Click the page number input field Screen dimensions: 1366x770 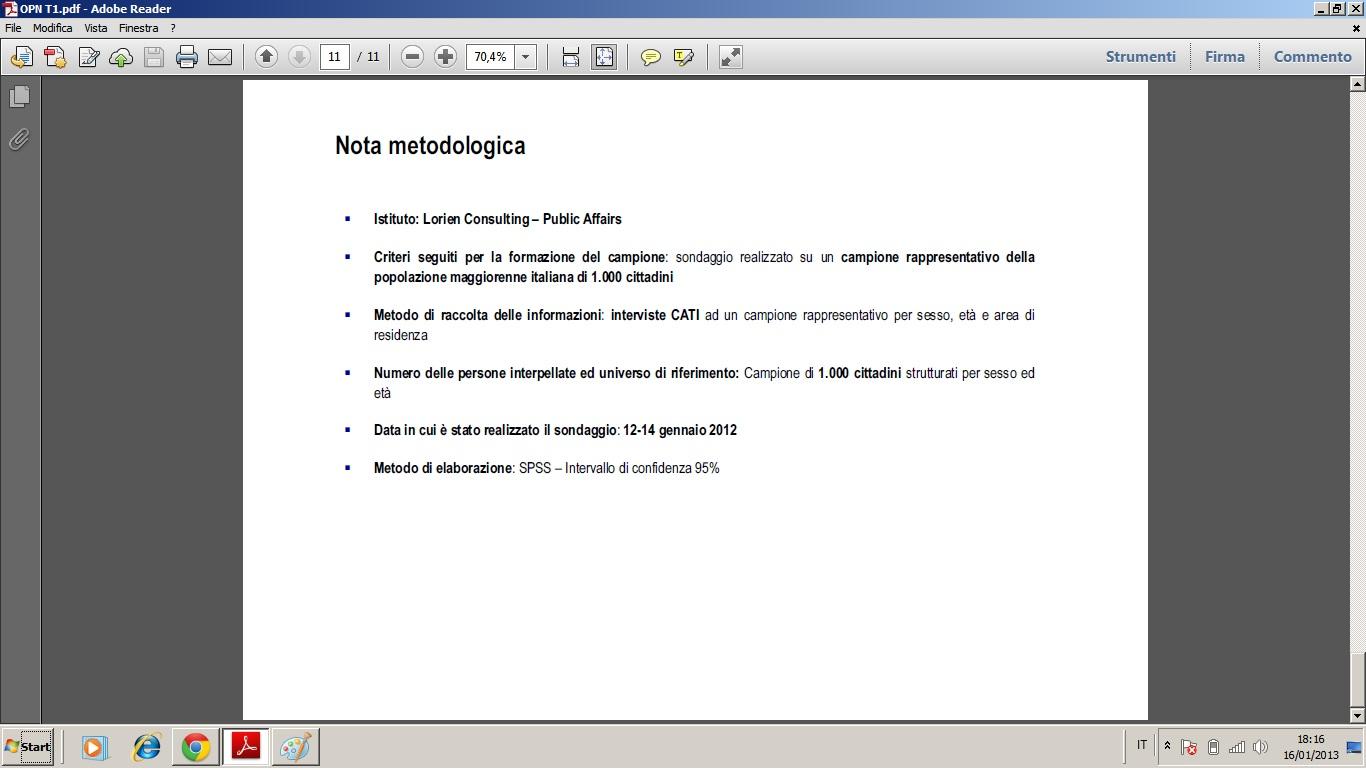tap(335, 57)
